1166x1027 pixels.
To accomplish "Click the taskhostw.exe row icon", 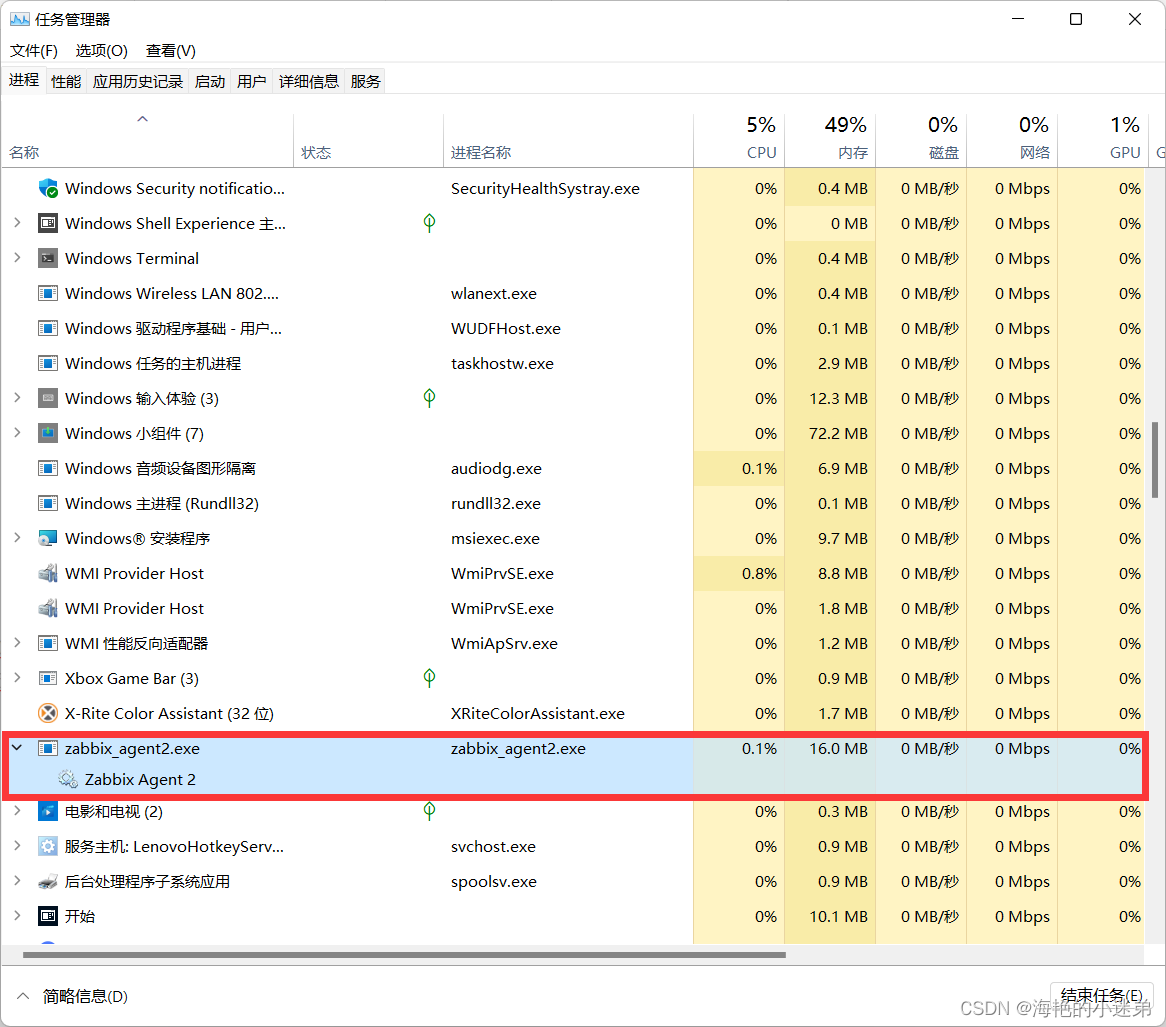I will click(48, 363).
